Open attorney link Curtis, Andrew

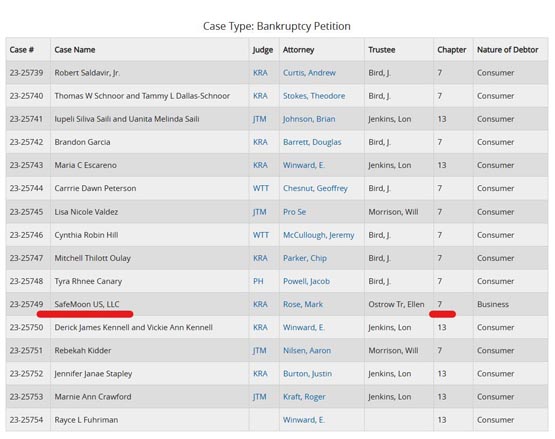[309, 73]
